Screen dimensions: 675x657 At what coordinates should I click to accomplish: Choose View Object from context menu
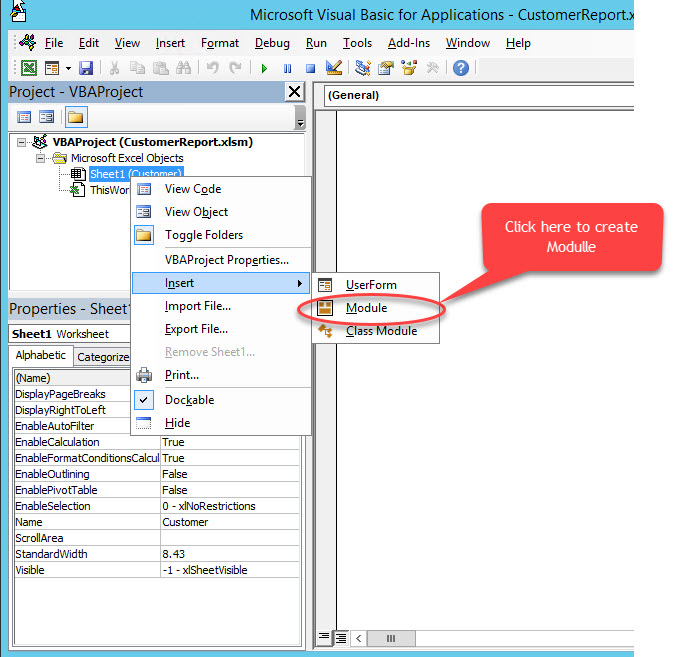[x=221, y=212]
